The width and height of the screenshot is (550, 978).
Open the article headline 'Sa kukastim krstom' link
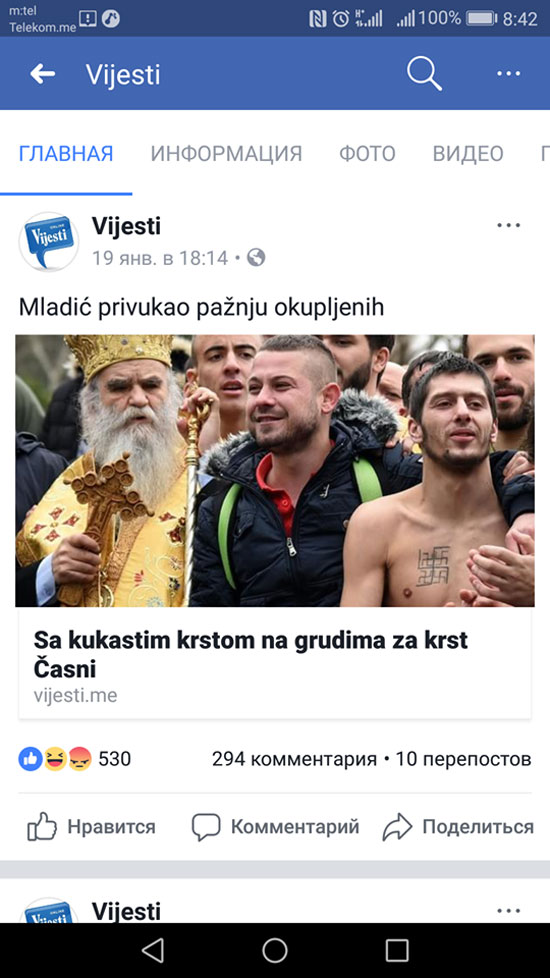tap(251, 654)
